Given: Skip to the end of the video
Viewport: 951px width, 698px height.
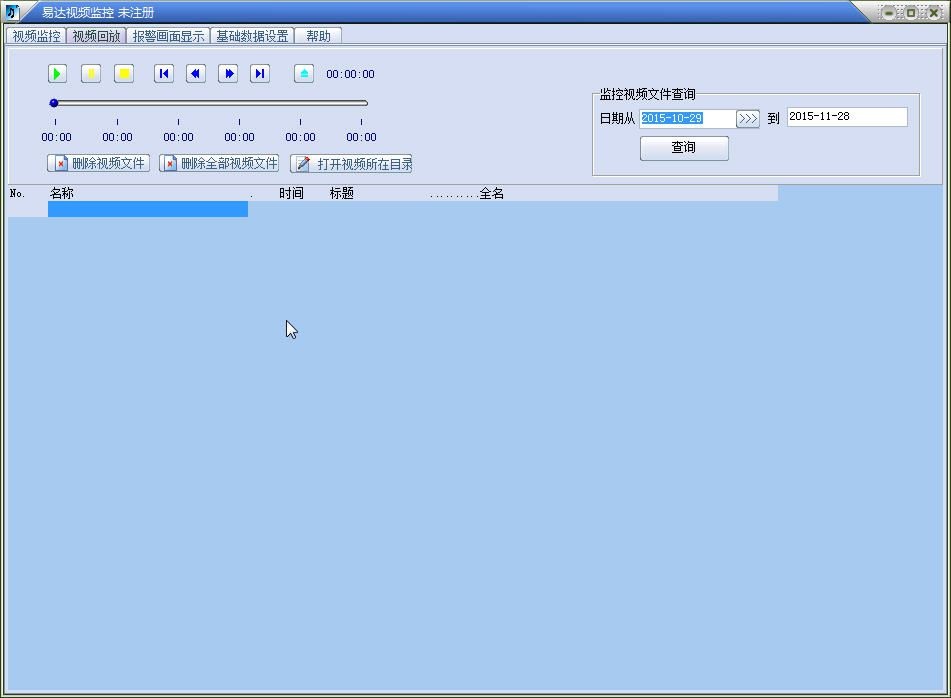Looking at the screenshot, I should 260,74.
